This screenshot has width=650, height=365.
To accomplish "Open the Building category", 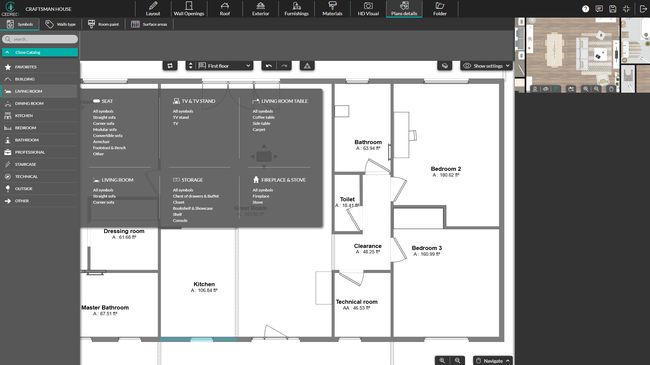I will pos(40,79).
